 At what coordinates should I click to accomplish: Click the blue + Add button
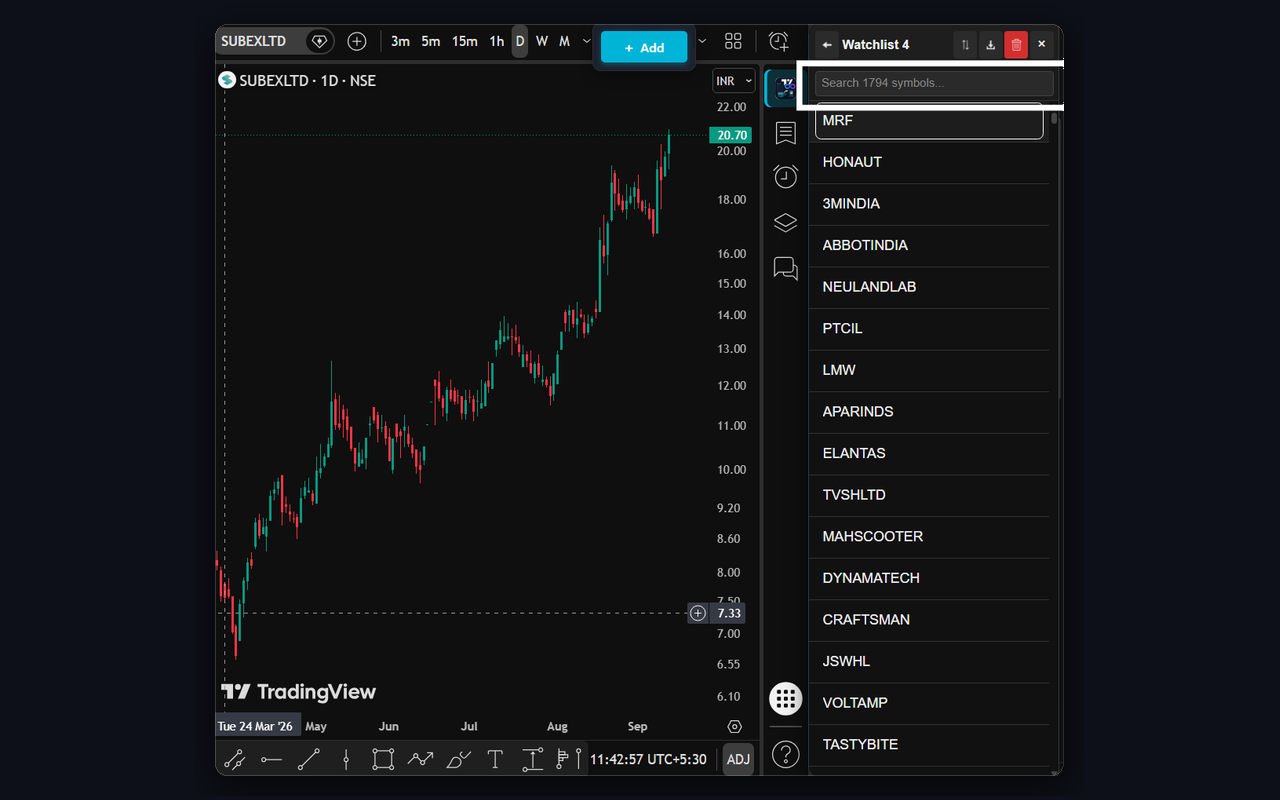tap(644, 47)
